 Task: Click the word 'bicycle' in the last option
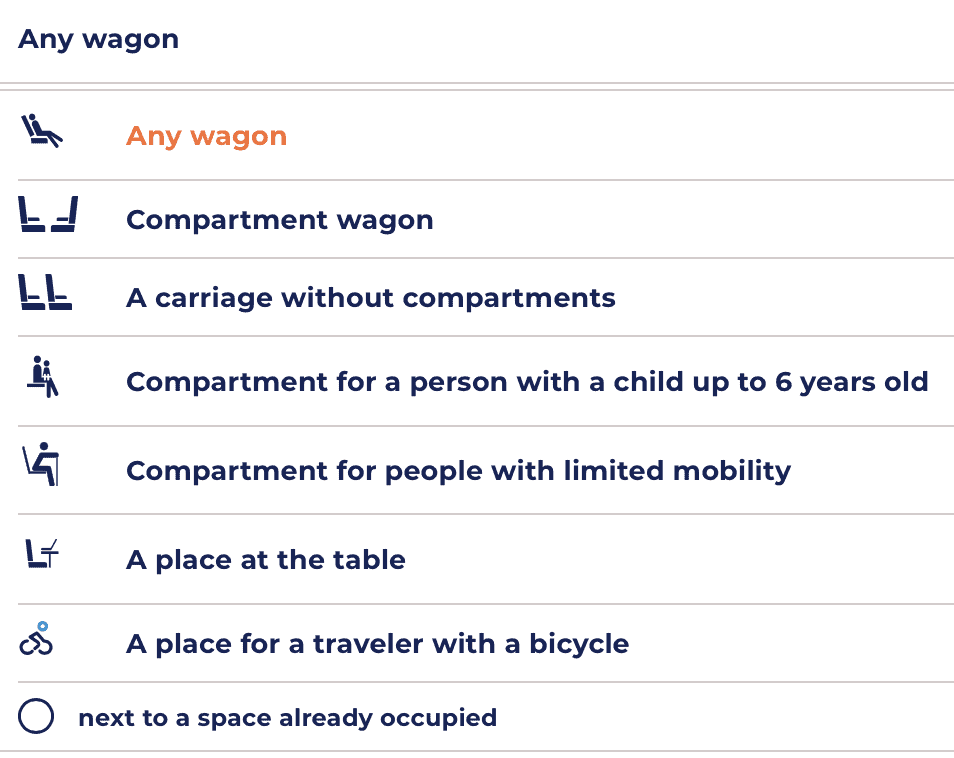578,643
